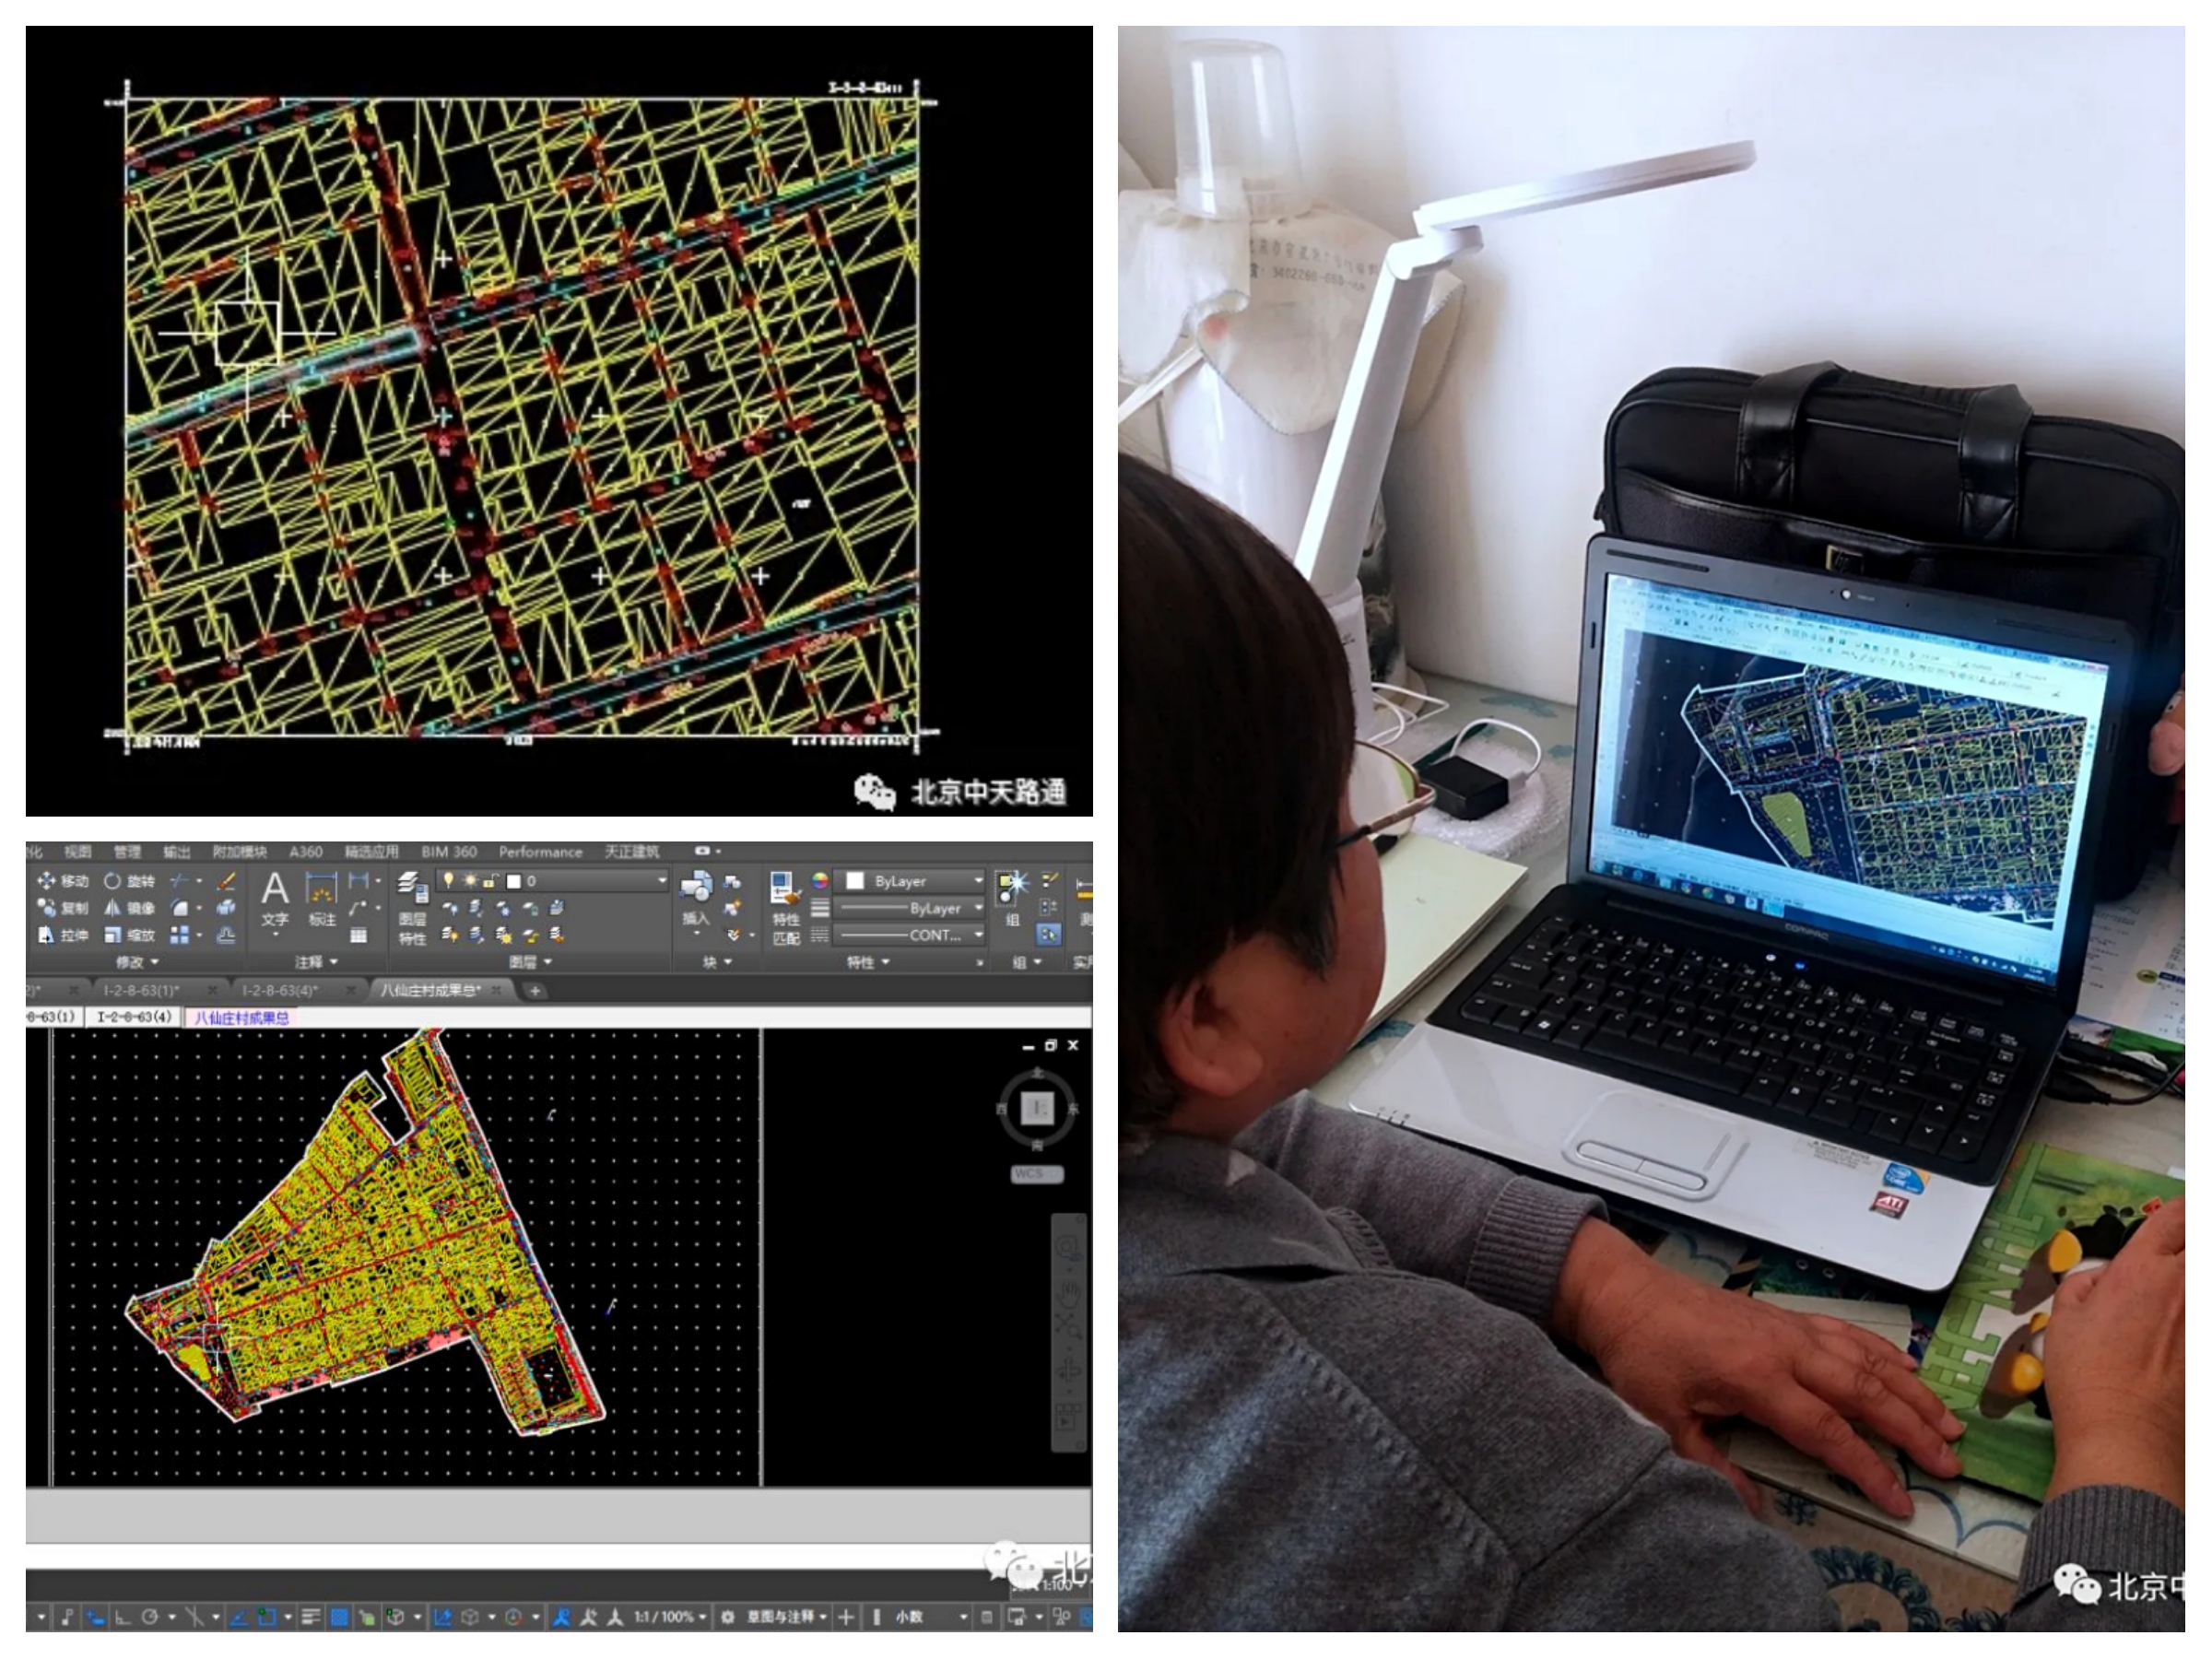Viewport: 2212px width, 1659px height.
Task: Click the 旋转 (Rotate) tool icon
Action: (x=113, y=881)
